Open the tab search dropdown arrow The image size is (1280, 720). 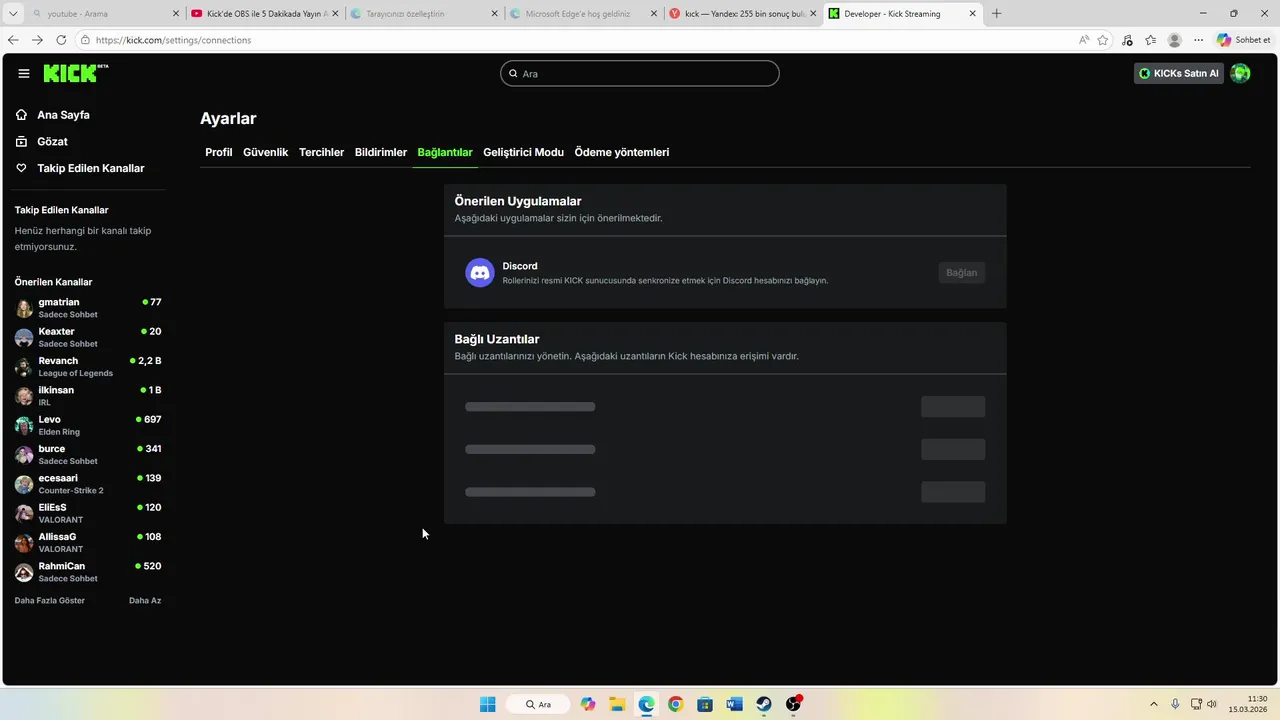(13, 14)
